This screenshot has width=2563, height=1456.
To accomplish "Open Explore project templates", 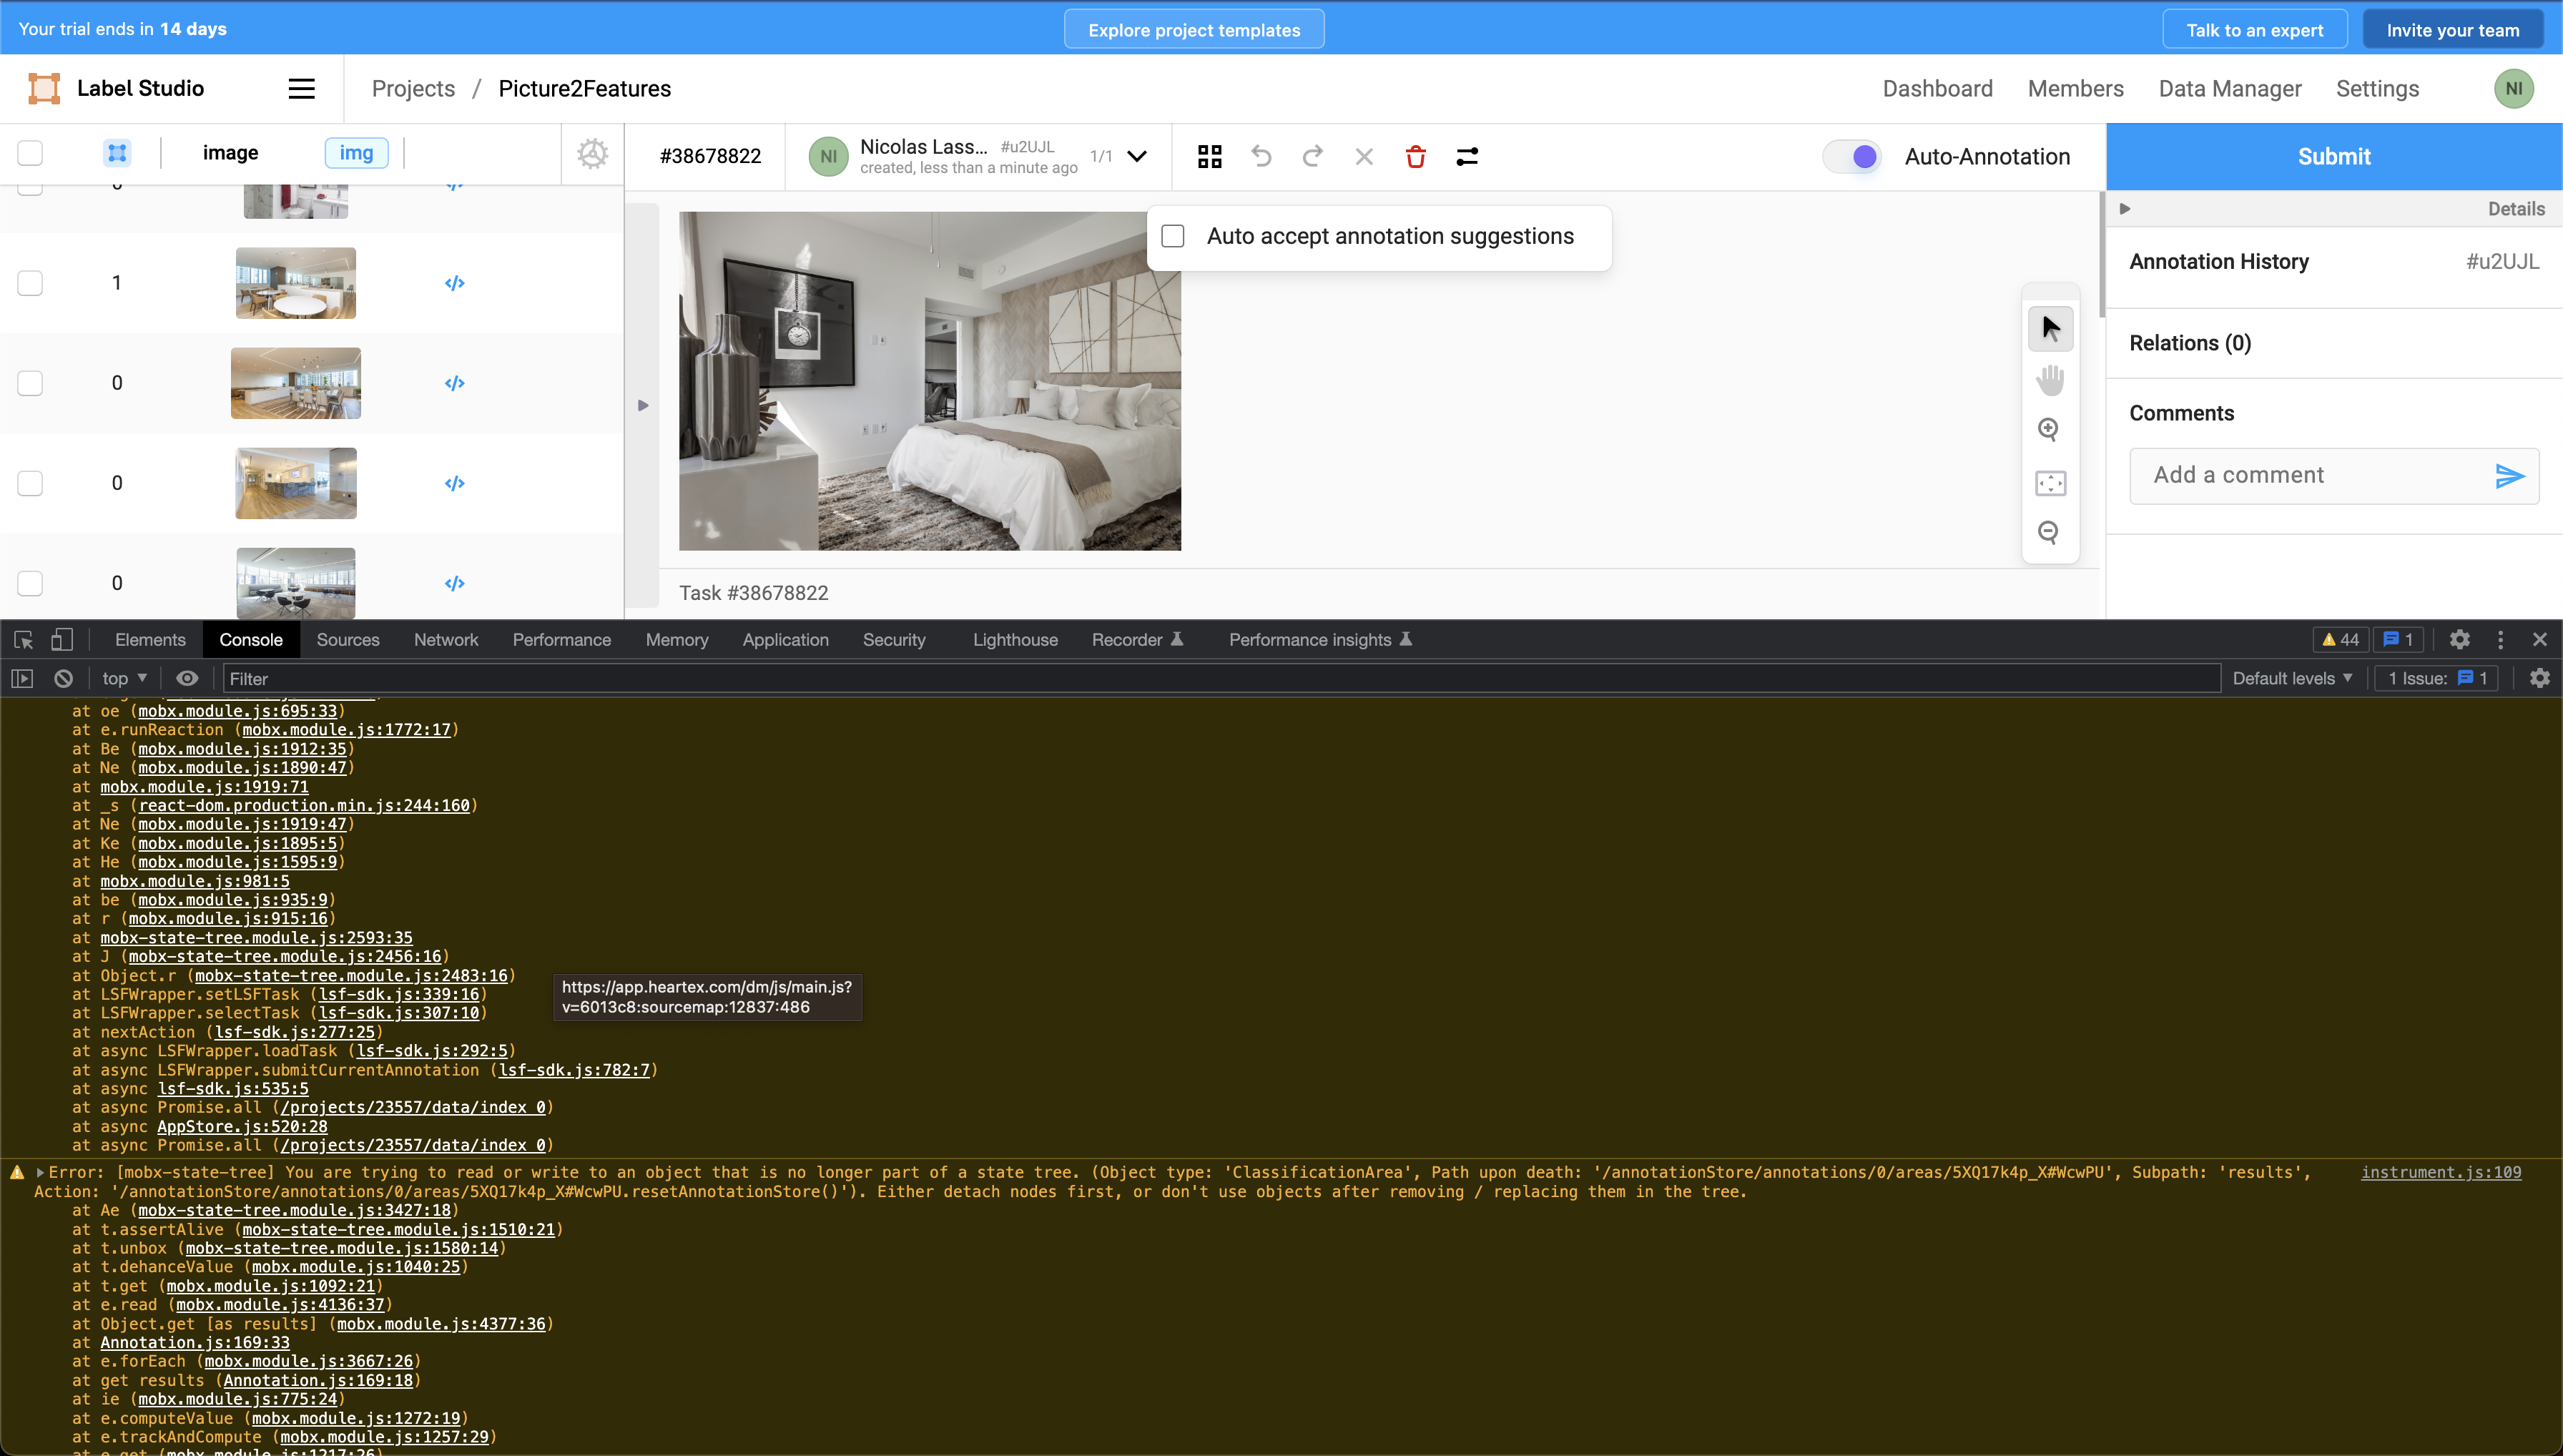I will pos(1193,29).
